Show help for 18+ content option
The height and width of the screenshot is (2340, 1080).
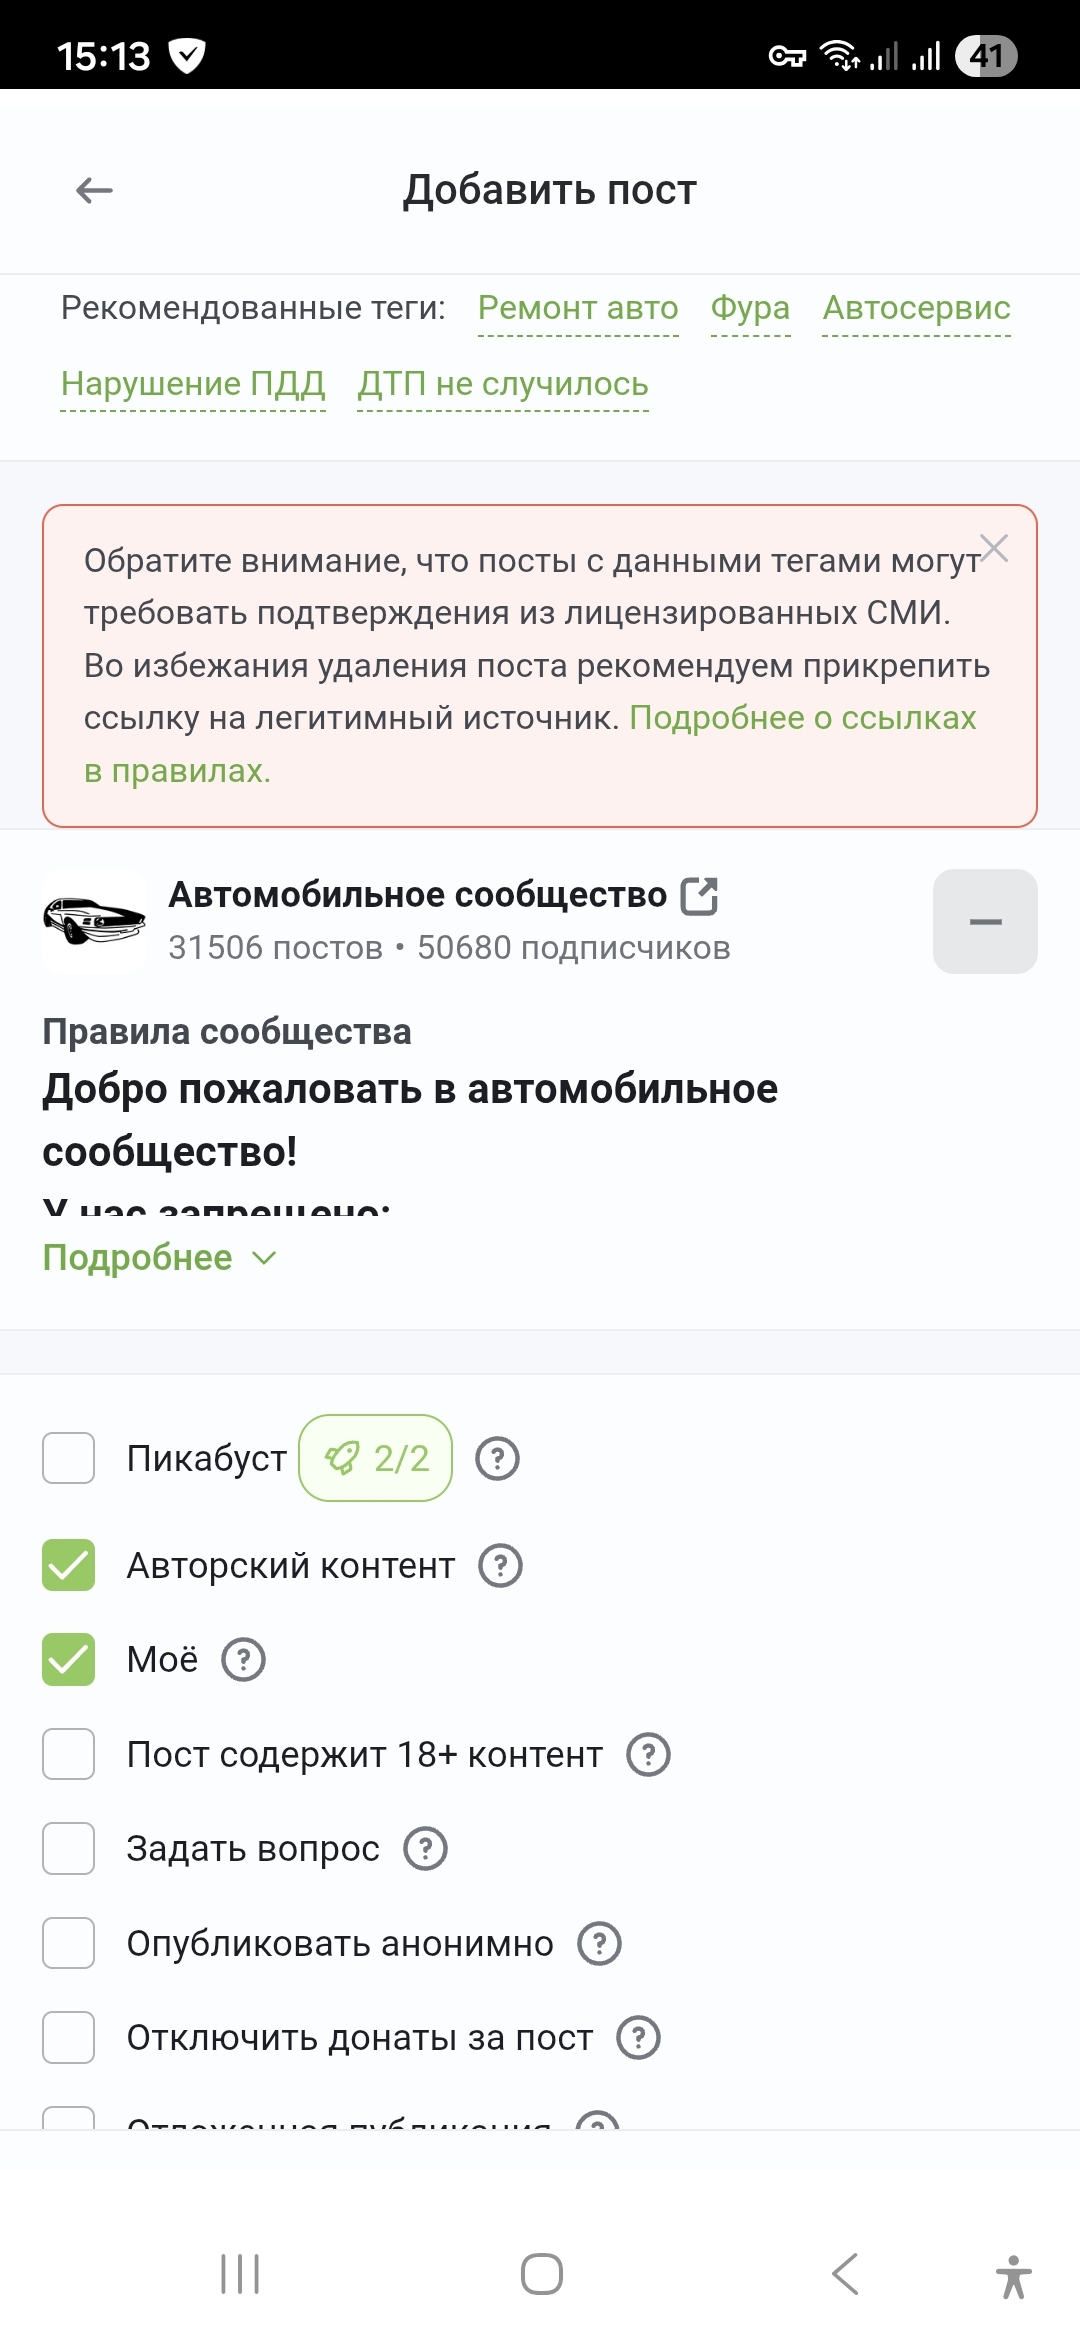point(648,1755)
